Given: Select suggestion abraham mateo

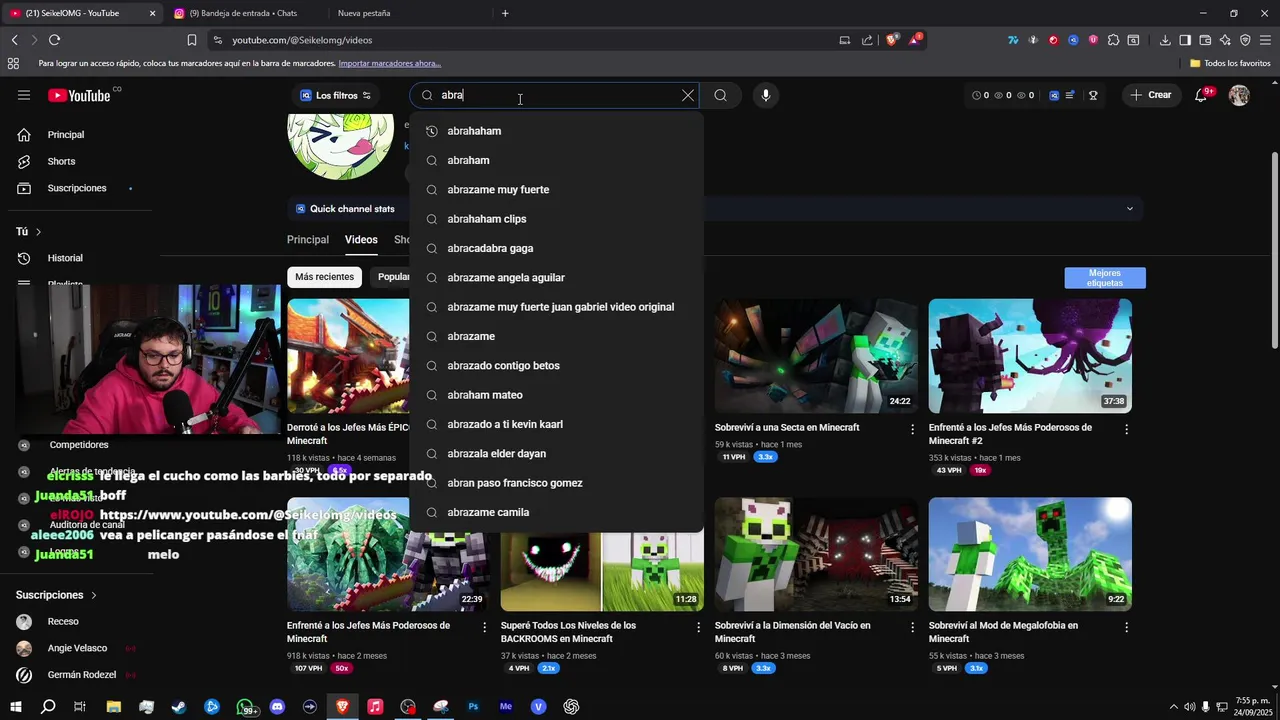Looking at the screenshot, I should [x=556, y=395].
